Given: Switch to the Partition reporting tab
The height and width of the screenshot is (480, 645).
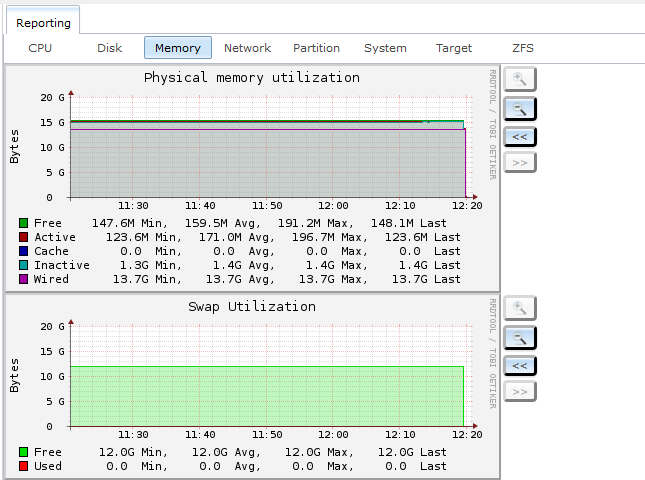Looking at the screenshot, I should (316, 48).
